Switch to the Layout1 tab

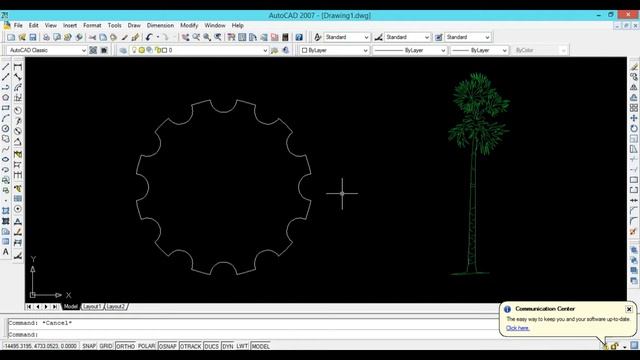(x=92, y=307)
